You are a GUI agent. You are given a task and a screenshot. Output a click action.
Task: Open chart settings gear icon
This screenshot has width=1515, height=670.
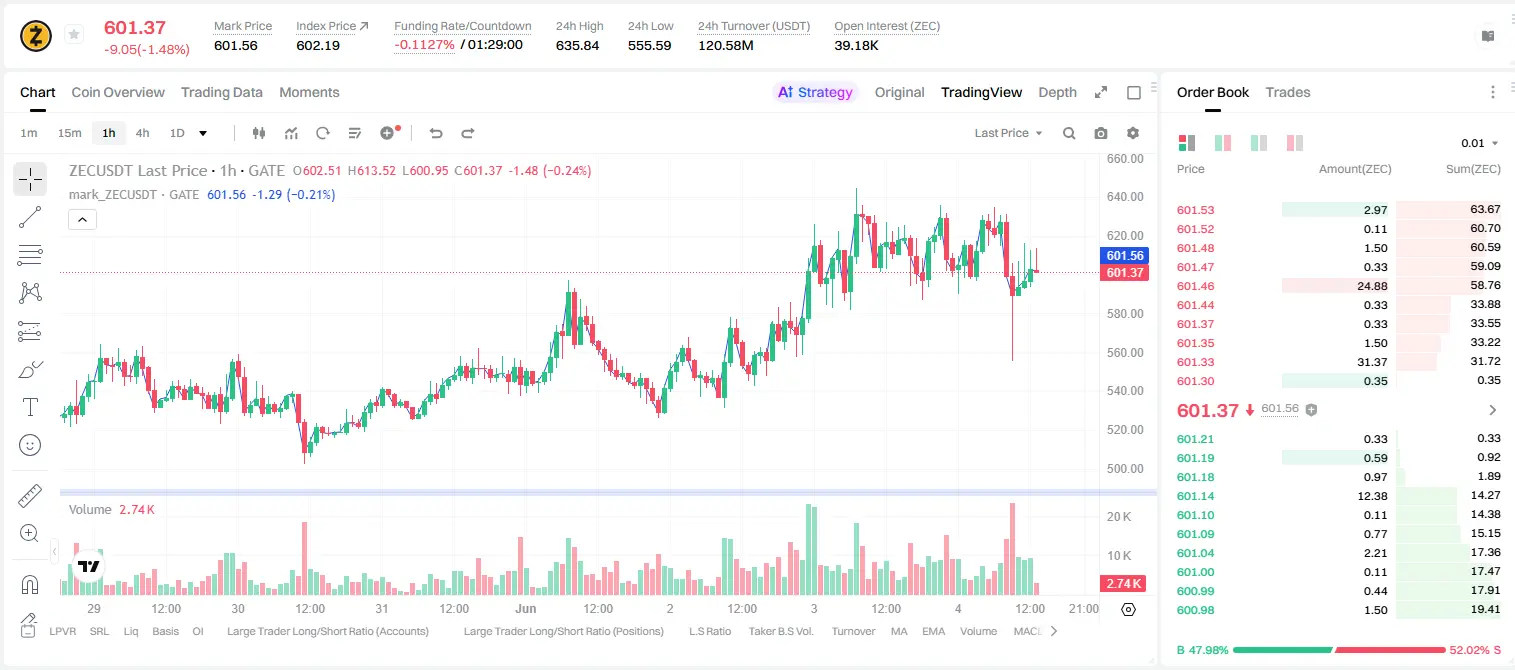1133,133
